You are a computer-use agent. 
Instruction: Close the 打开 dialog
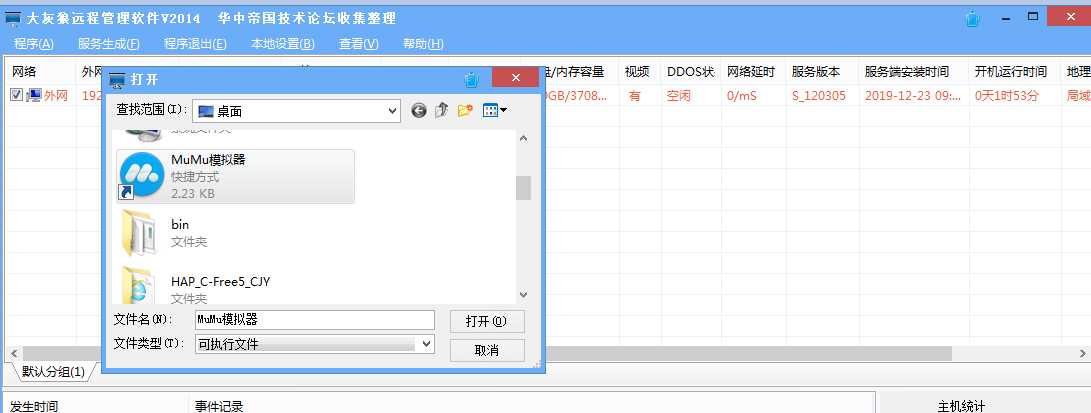click(515, 78)
